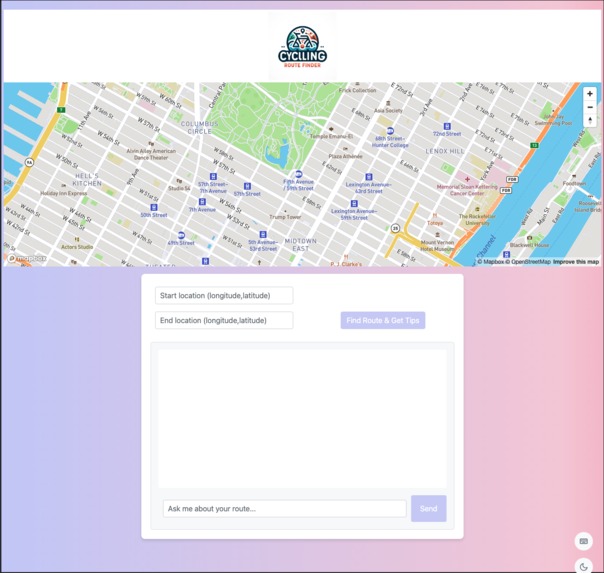Screen dimensions: 604x573
Task: Click the Mount Vernon Hotel Museum label
Action: [x=437, y=246]
